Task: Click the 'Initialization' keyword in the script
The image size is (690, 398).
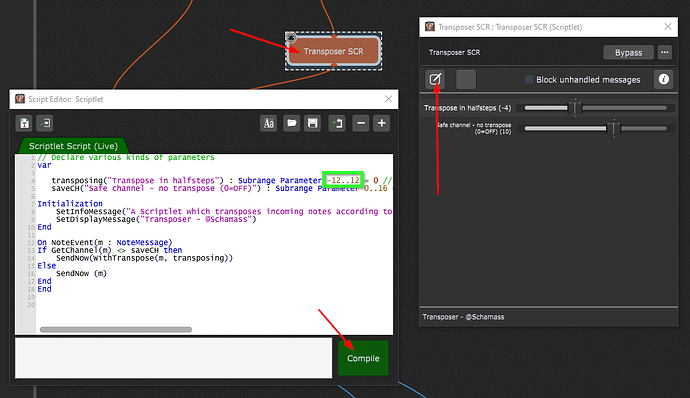Action: (x=70, y=203)
